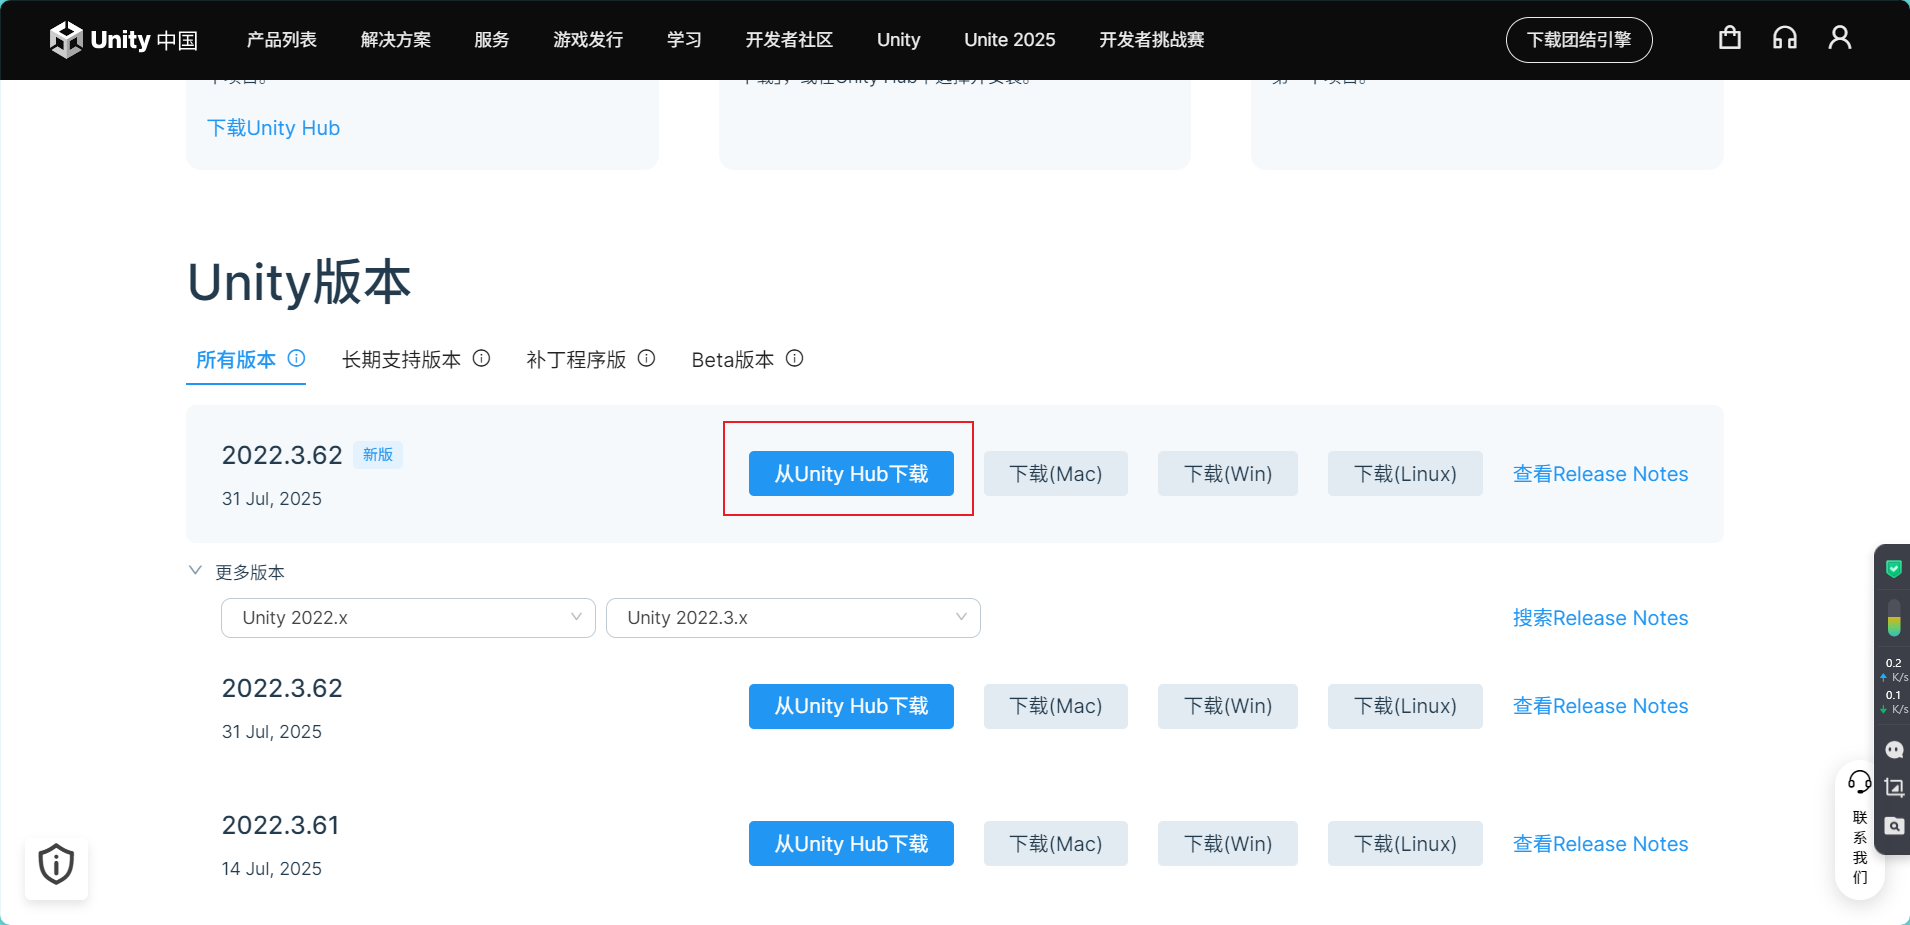The width and height of the screenshot is (1910, 925).
Task: Click 下载(Win) for version 2022.3.61
Action: (x=1228, y=843)
